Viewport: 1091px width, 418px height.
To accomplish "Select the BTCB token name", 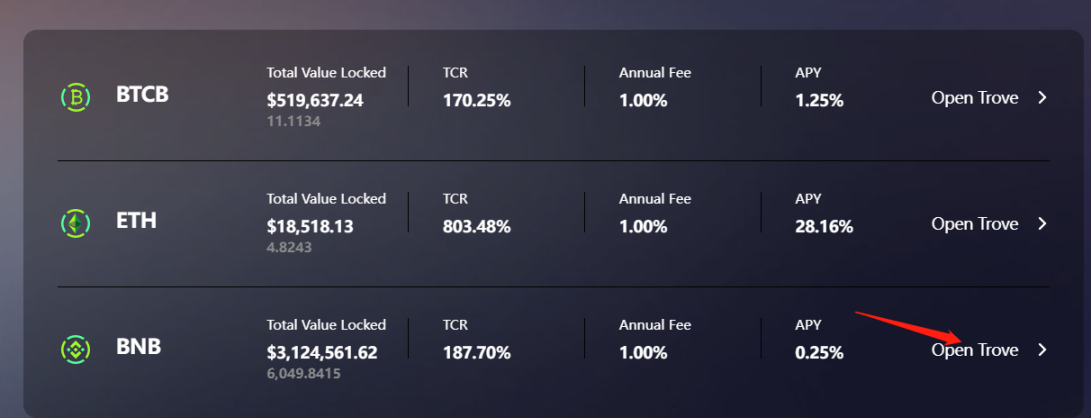I will coord(142,96).
